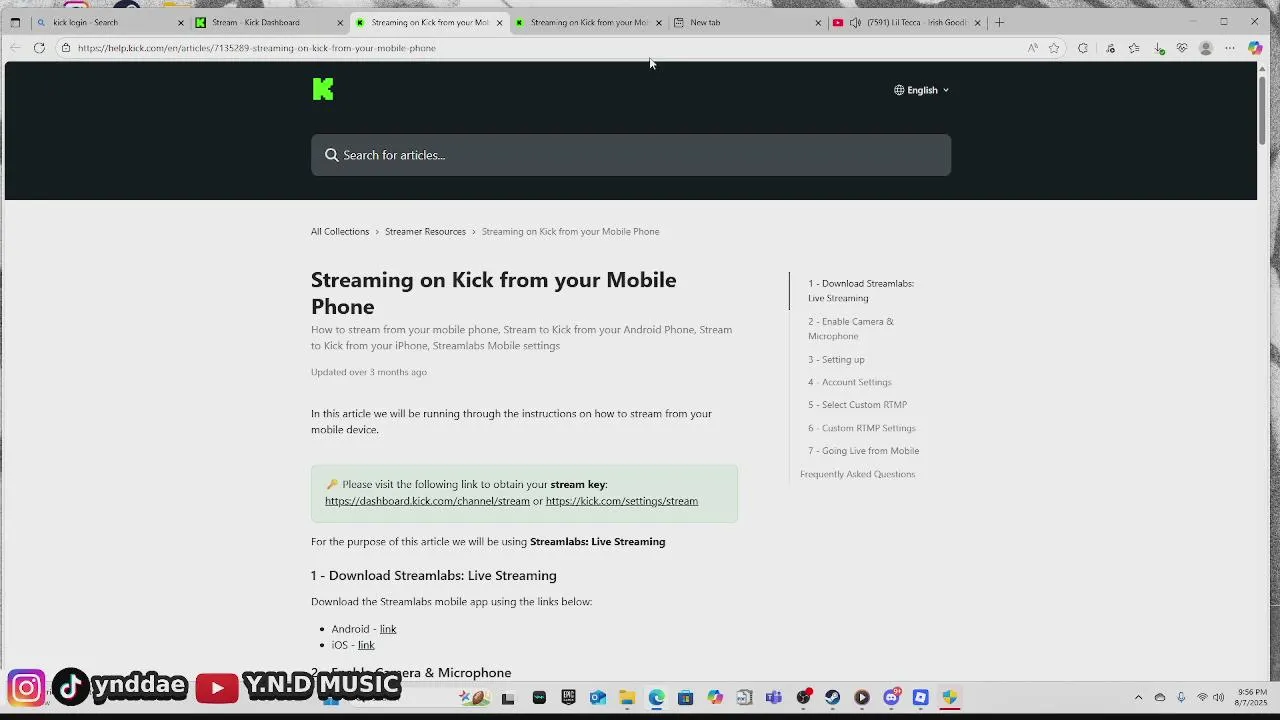Click the browser Back arrow
The width and height of the screenshot is (1280, 720).
coord(15,48)
